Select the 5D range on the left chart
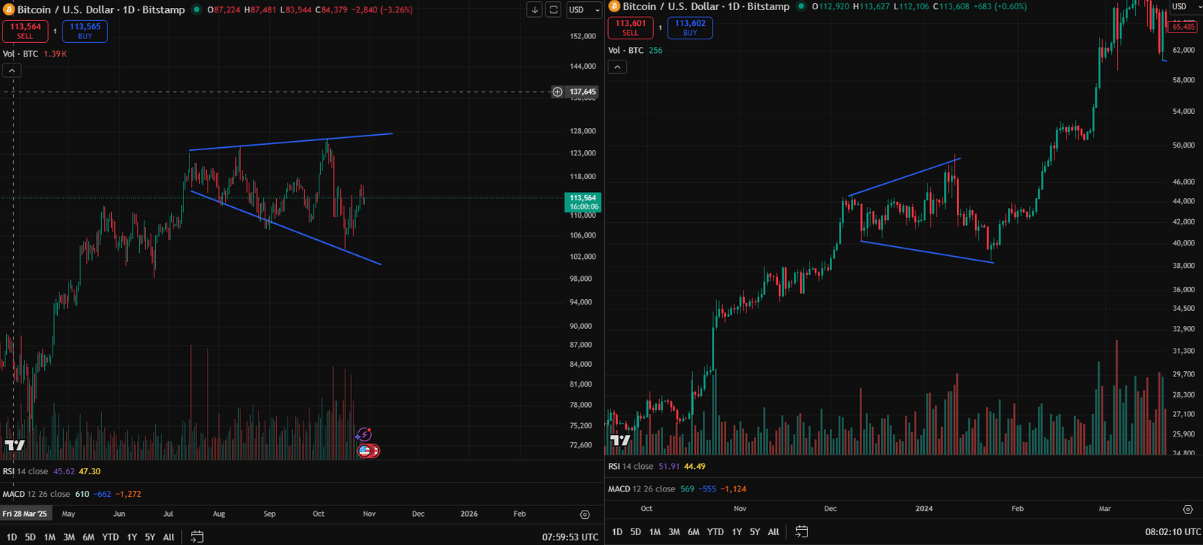 click(x=30, y=537)
